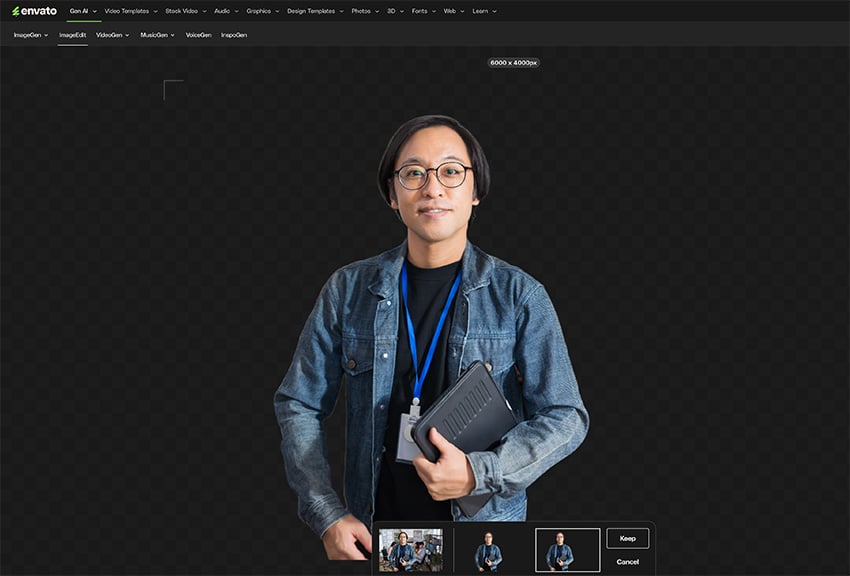850x576 pixels.
Task: Select the ImageEdit tab
Action: pyautogui.click(x=72, y=35)
